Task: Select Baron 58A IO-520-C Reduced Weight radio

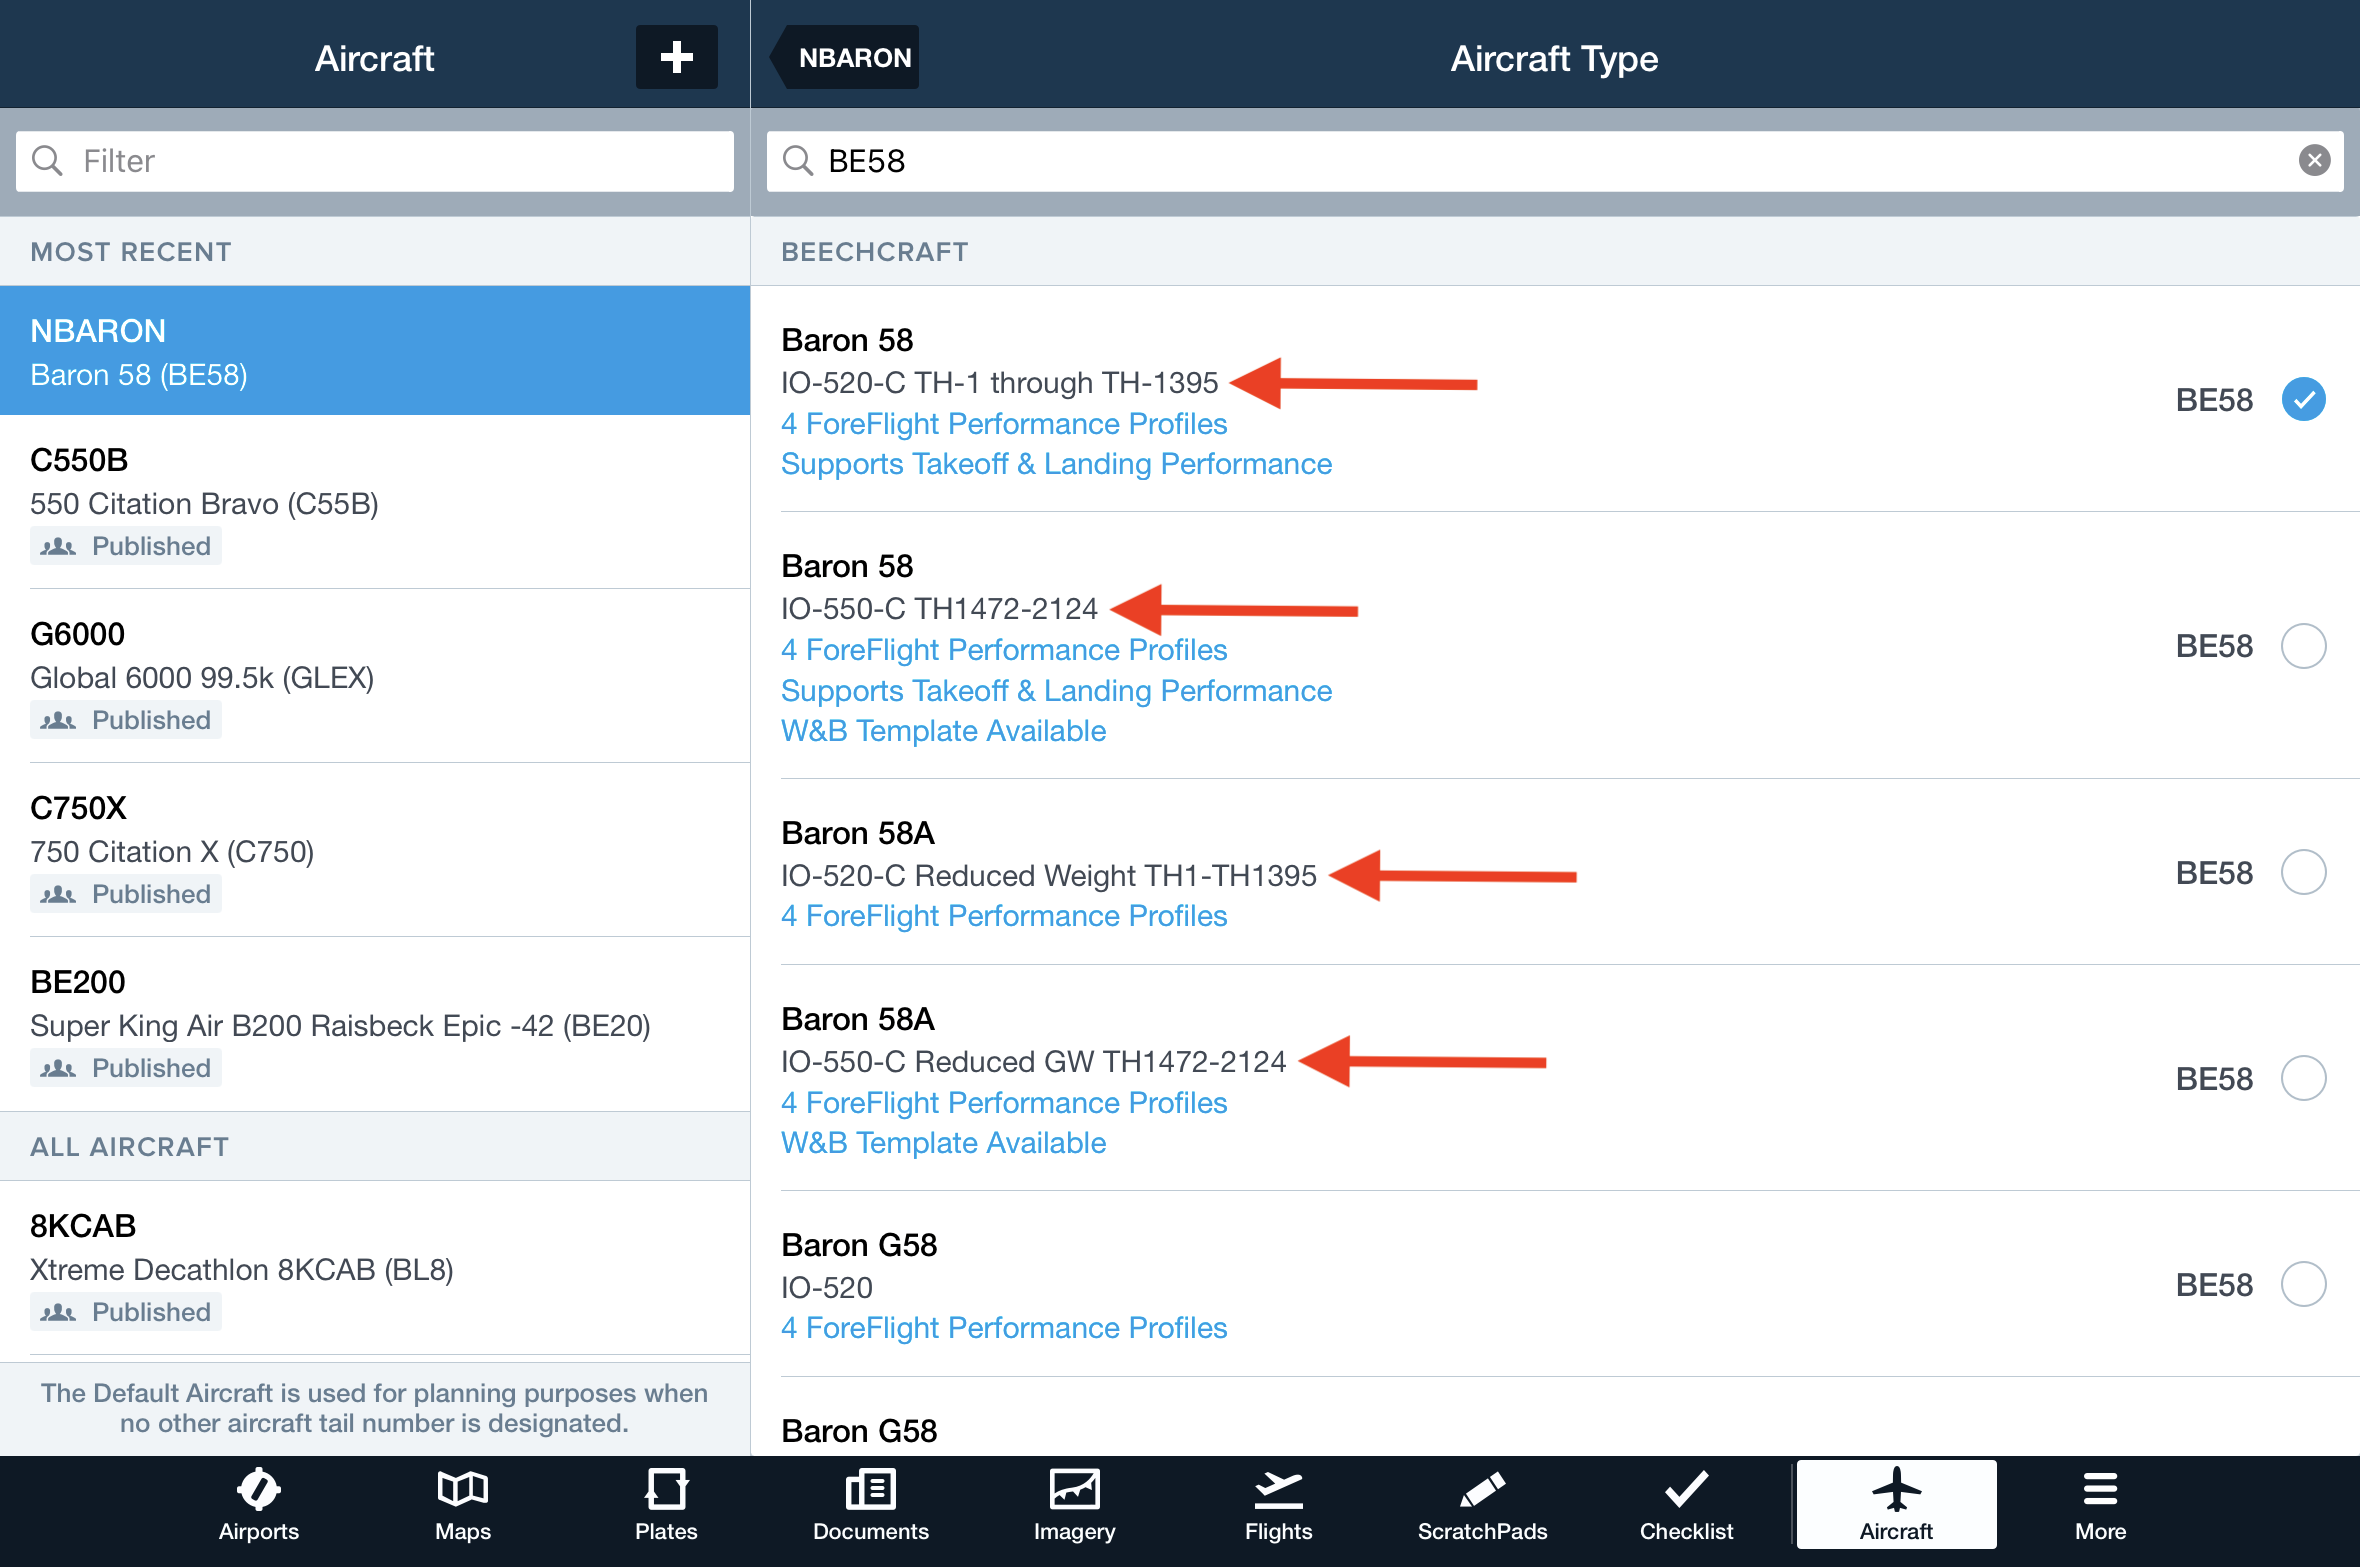Action: (2303, 872)
